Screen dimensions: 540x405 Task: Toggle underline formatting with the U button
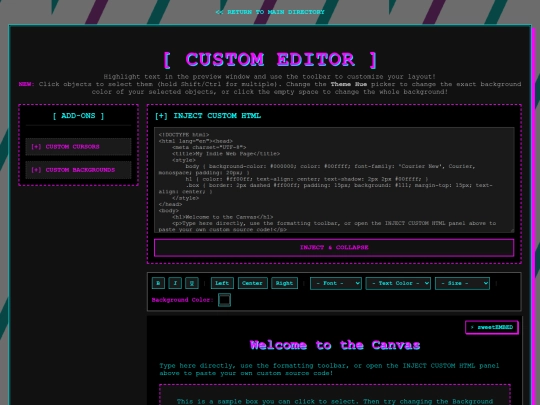tap(192, 283)
